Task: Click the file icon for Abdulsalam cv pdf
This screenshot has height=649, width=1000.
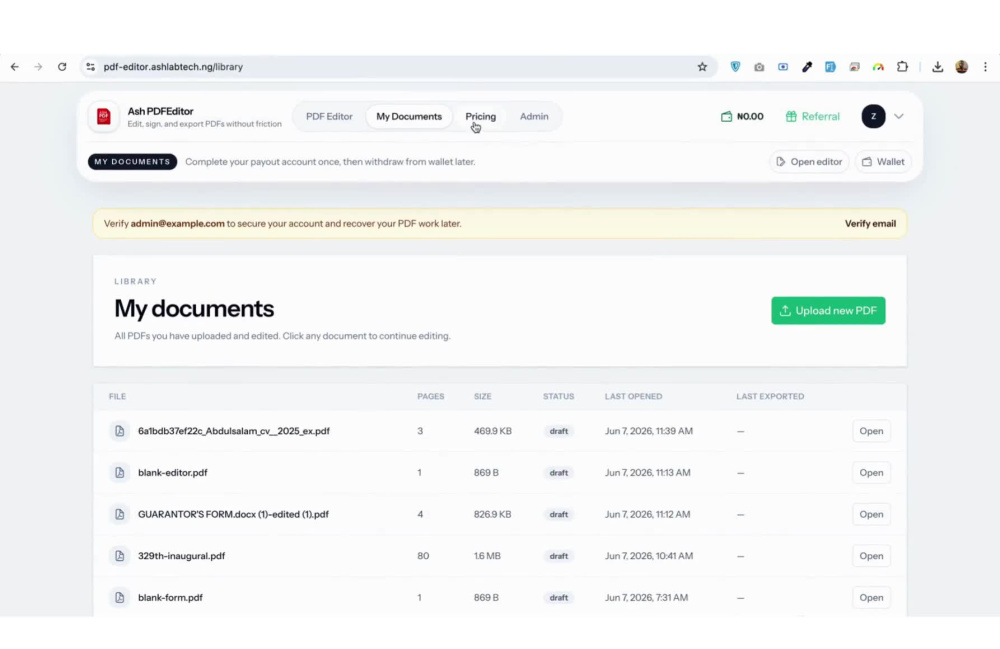Action: [119, 431]
